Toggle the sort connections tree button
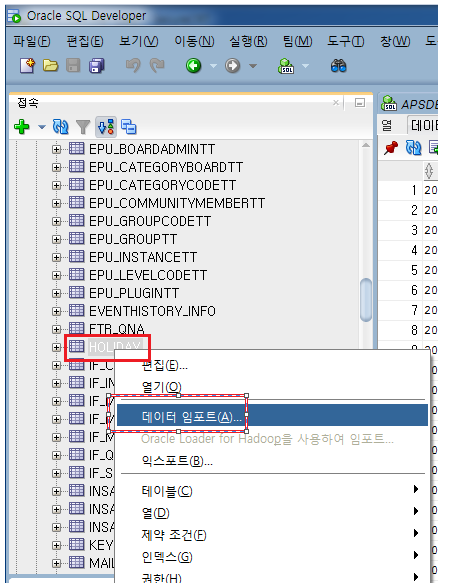Screen dimensions: 450x583 pyautogui.click(x=106, y=126)
